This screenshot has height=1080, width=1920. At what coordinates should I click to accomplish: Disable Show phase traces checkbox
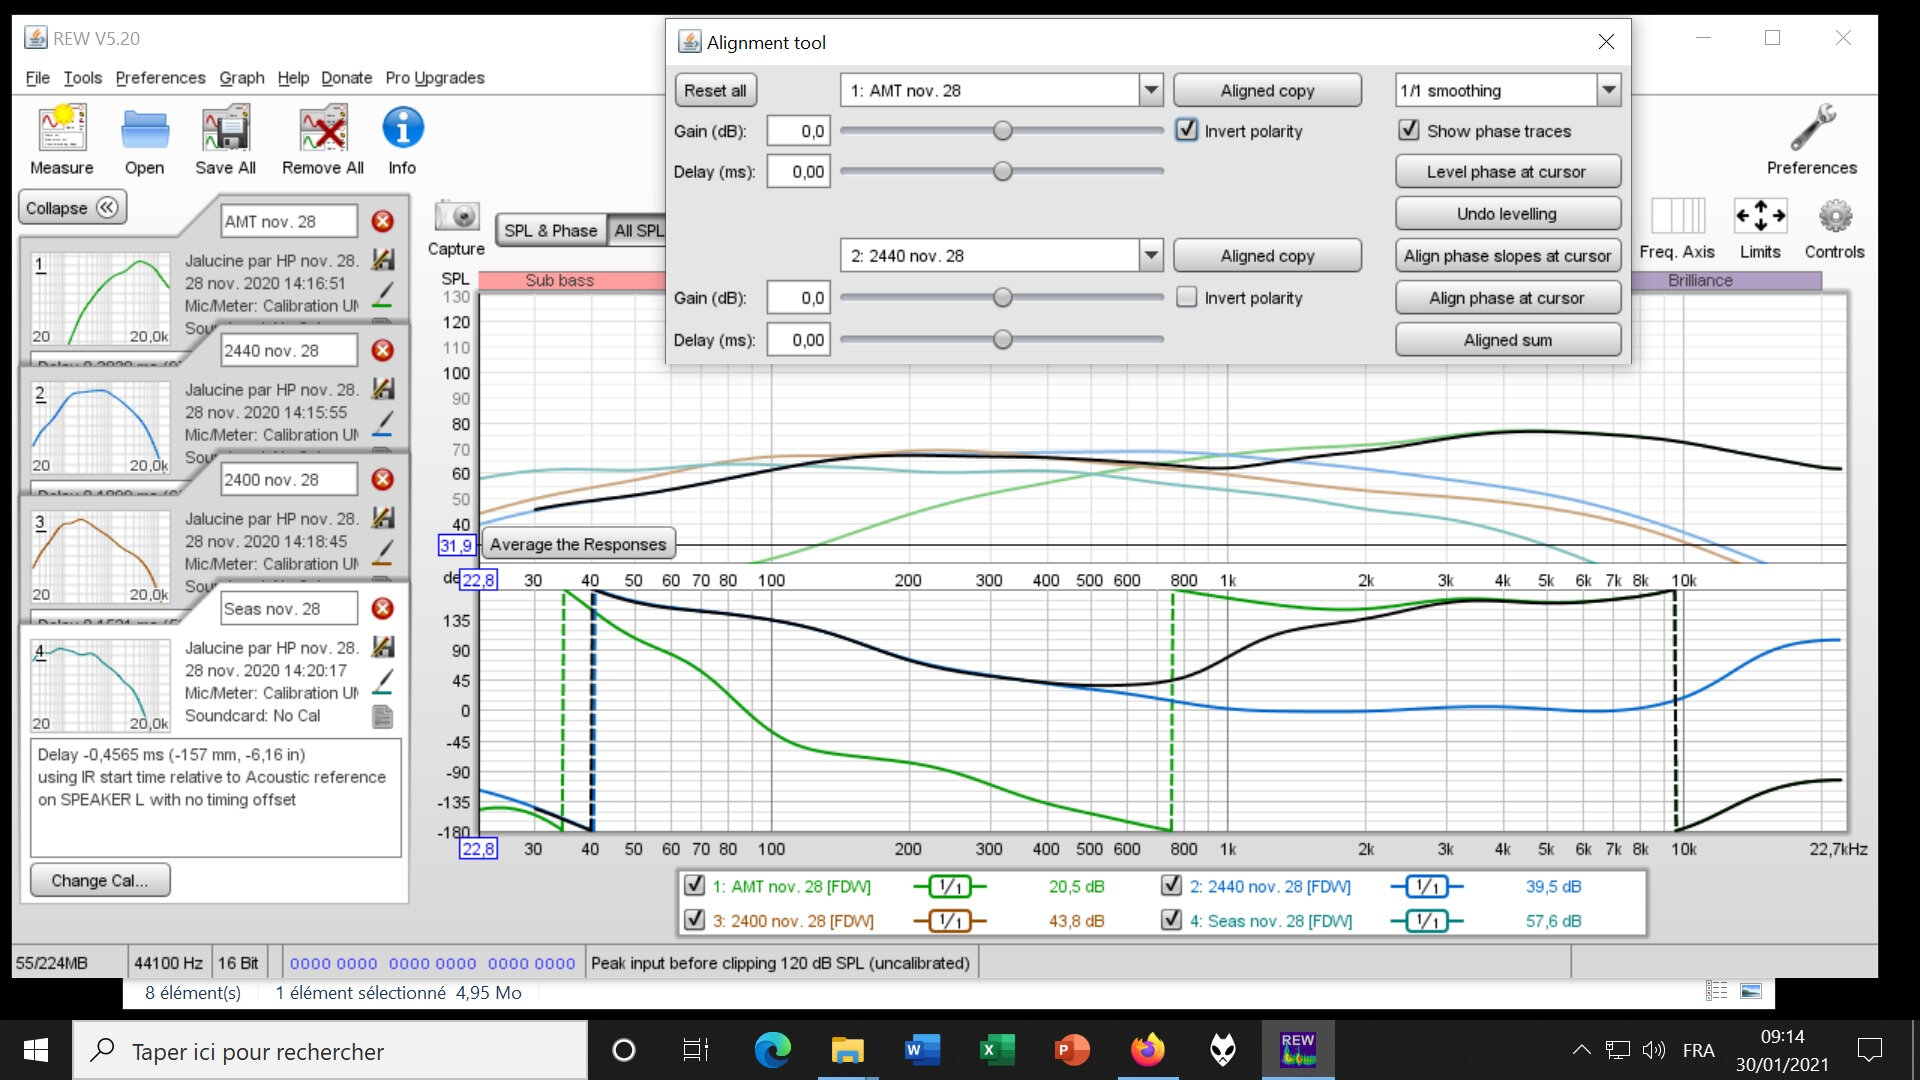click(x=1409, y=130)
